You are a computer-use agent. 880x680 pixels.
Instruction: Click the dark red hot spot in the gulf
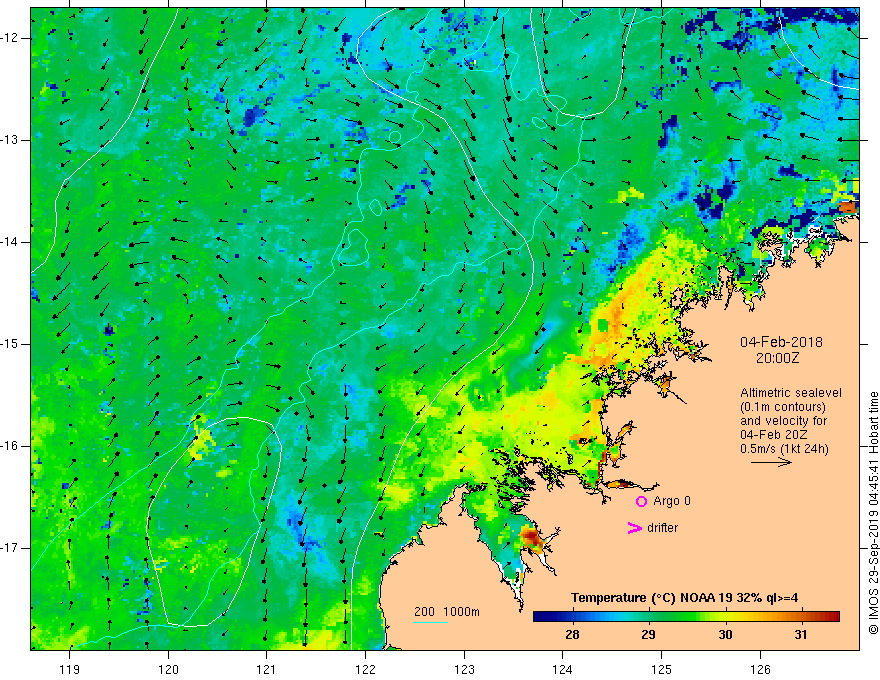tap(531, 539)
